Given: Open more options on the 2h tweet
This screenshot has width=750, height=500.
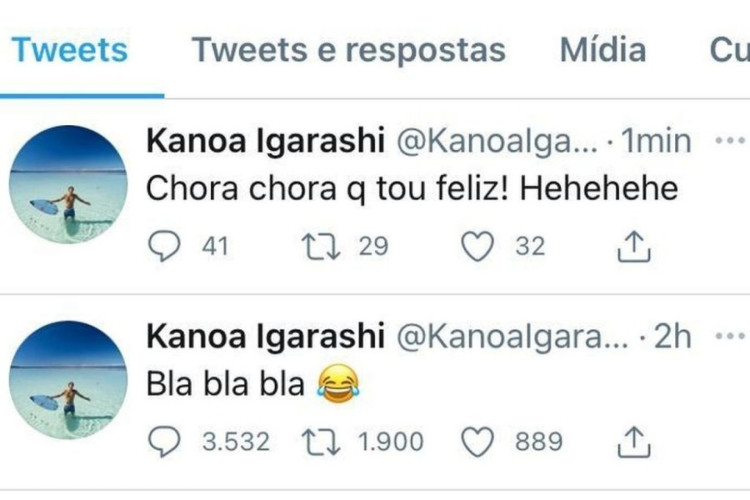Looking at the screenshot, I should [x=733, y=337].
